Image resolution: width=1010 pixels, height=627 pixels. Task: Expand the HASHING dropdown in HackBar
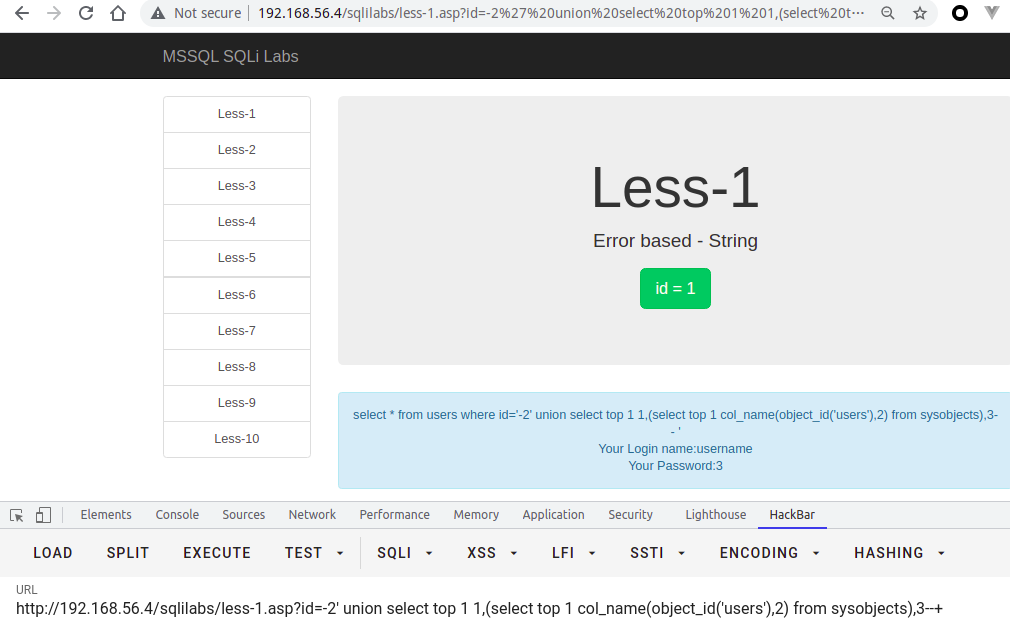point(900,553)
